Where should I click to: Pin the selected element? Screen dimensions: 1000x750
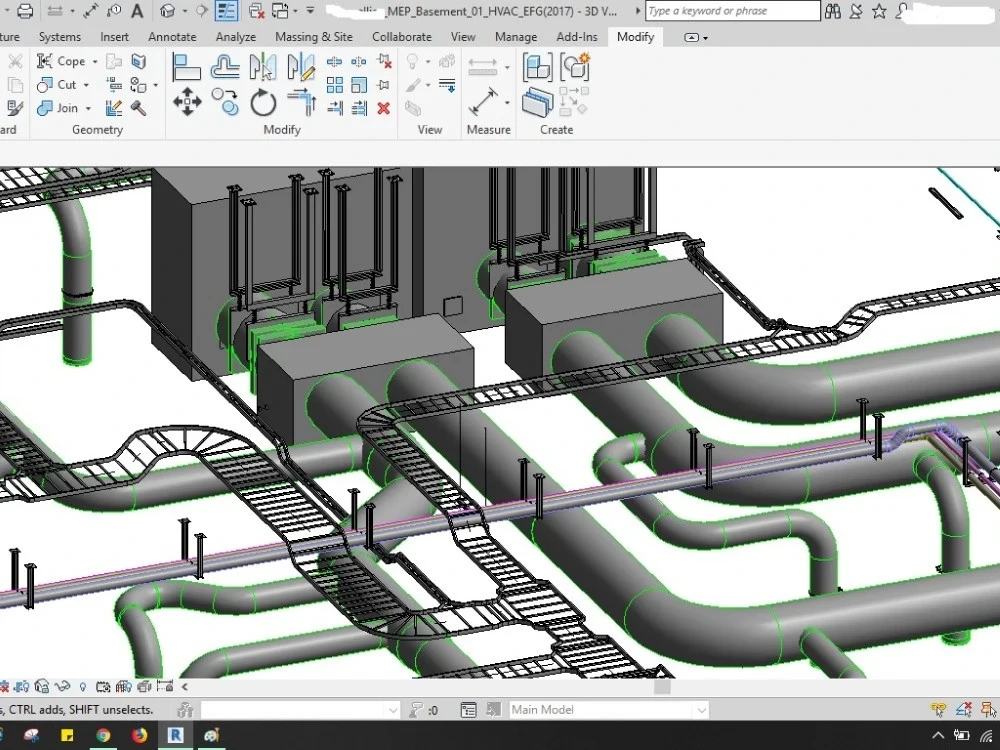384,85
